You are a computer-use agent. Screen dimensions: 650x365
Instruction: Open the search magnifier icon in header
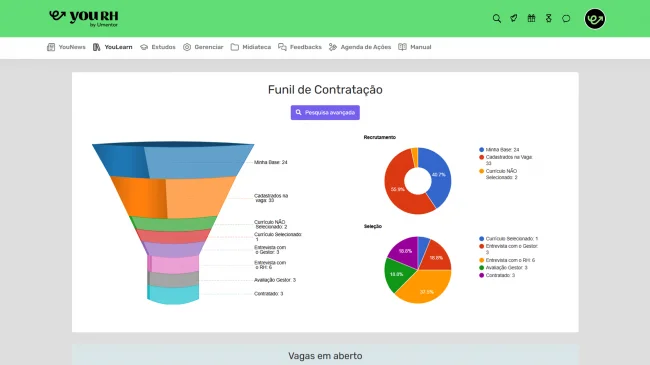click(497, 18)
